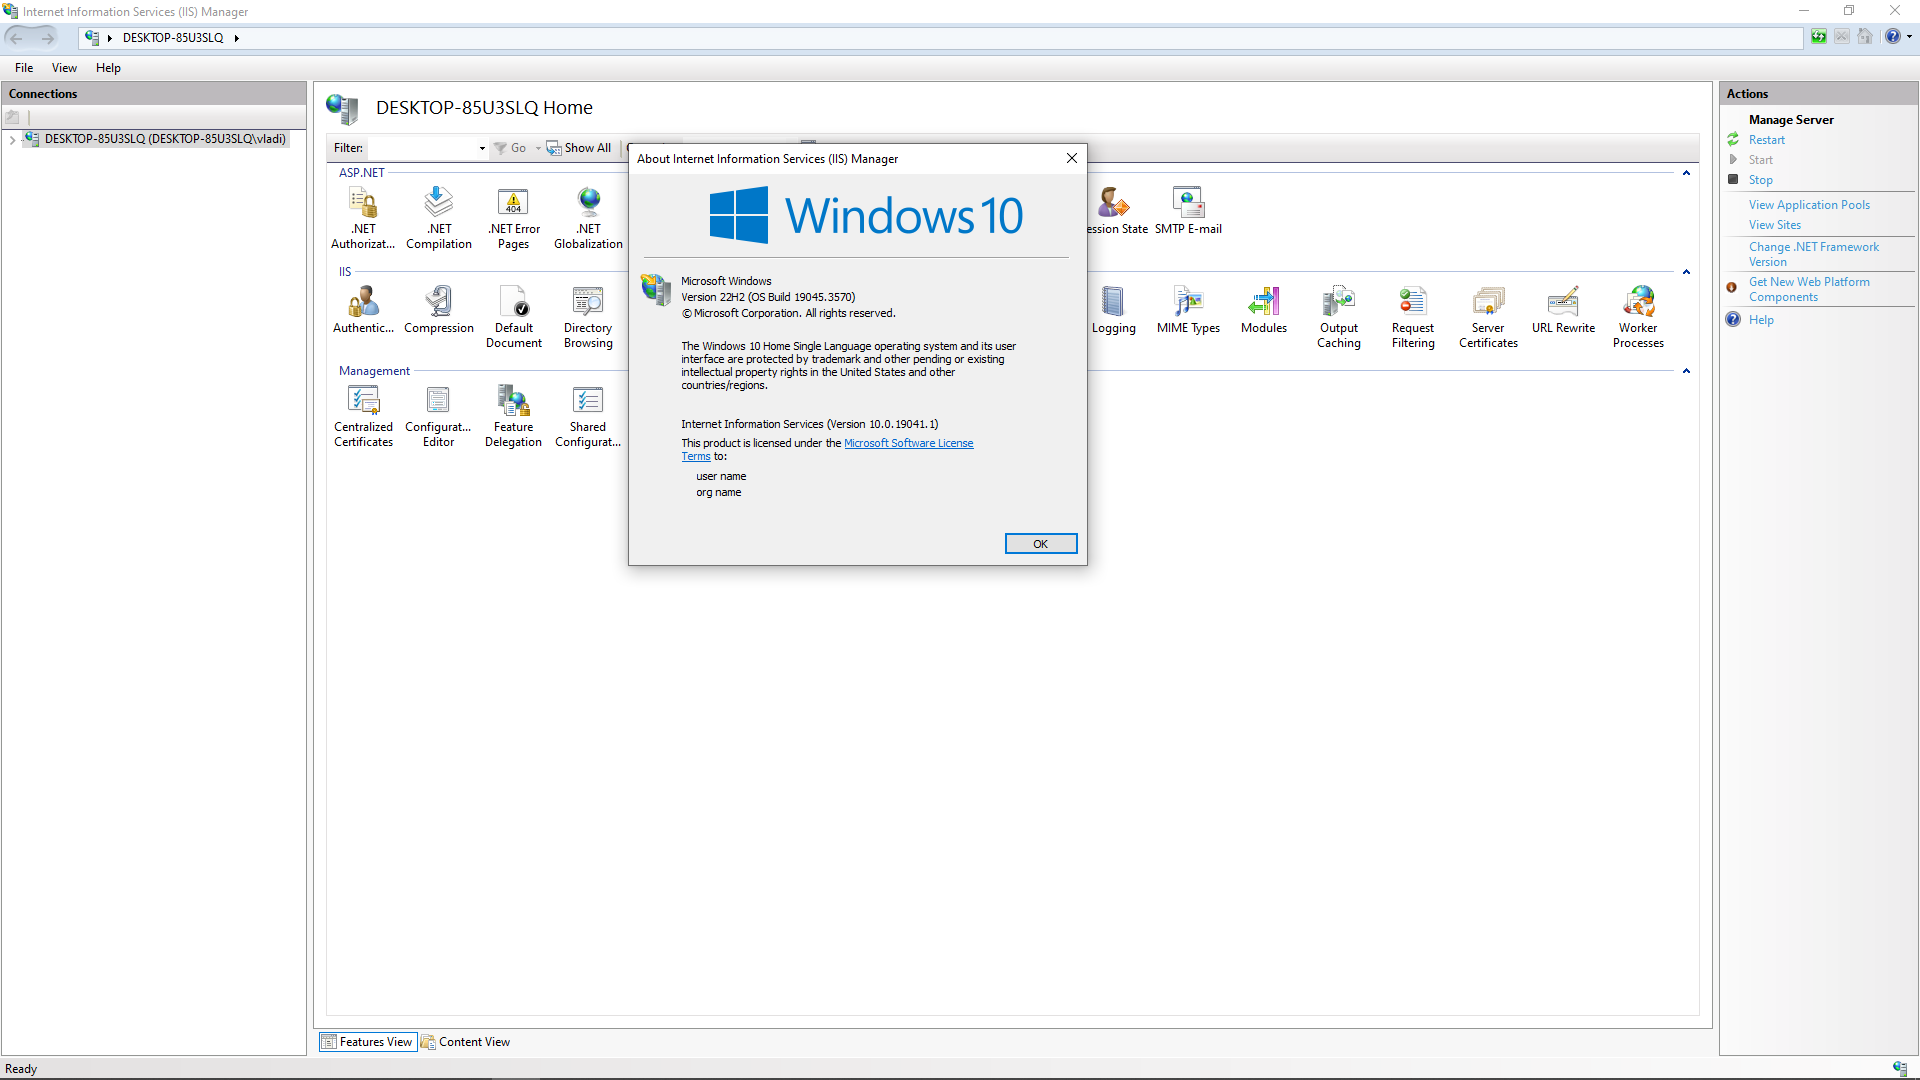Open the Output Caching feature
Viewport: 1920px width, 1080px height.
pos(1339,316)
